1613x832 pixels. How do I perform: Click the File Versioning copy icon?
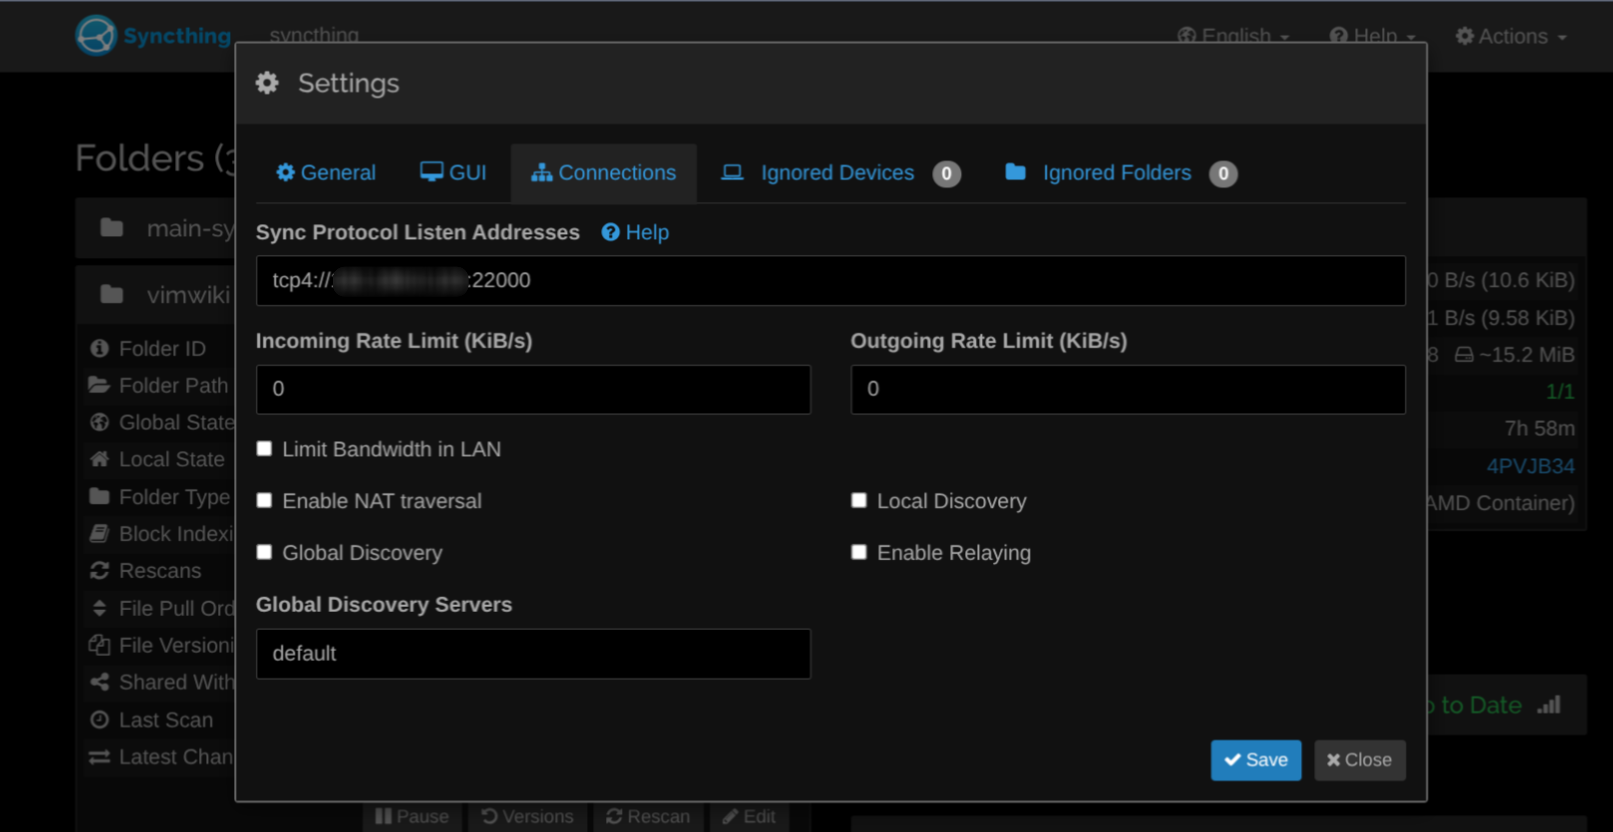(99, 645)
